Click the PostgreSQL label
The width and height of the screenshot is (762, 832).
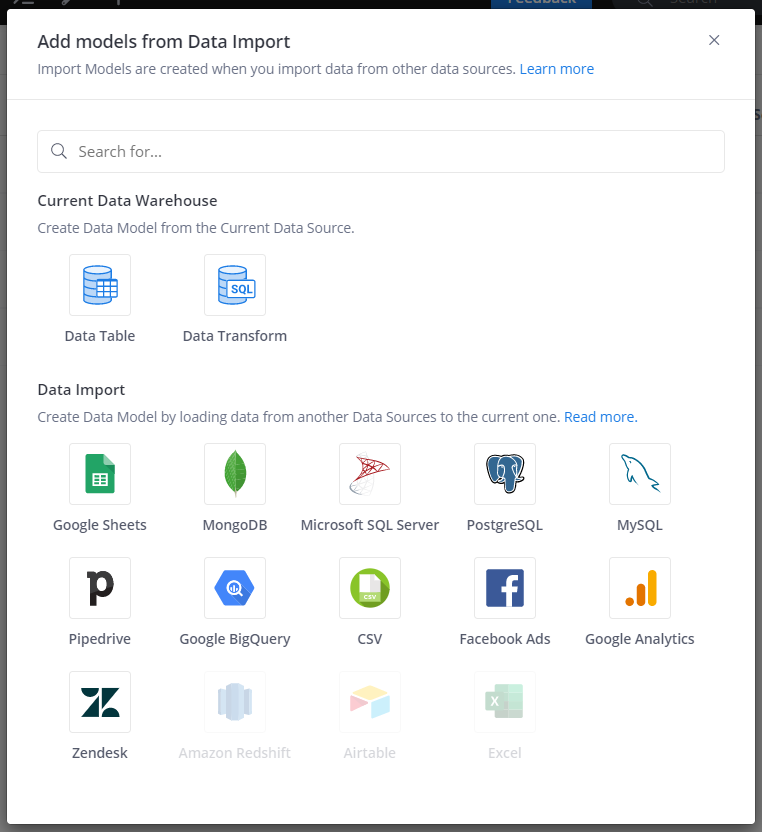click(x=505, y=525)
